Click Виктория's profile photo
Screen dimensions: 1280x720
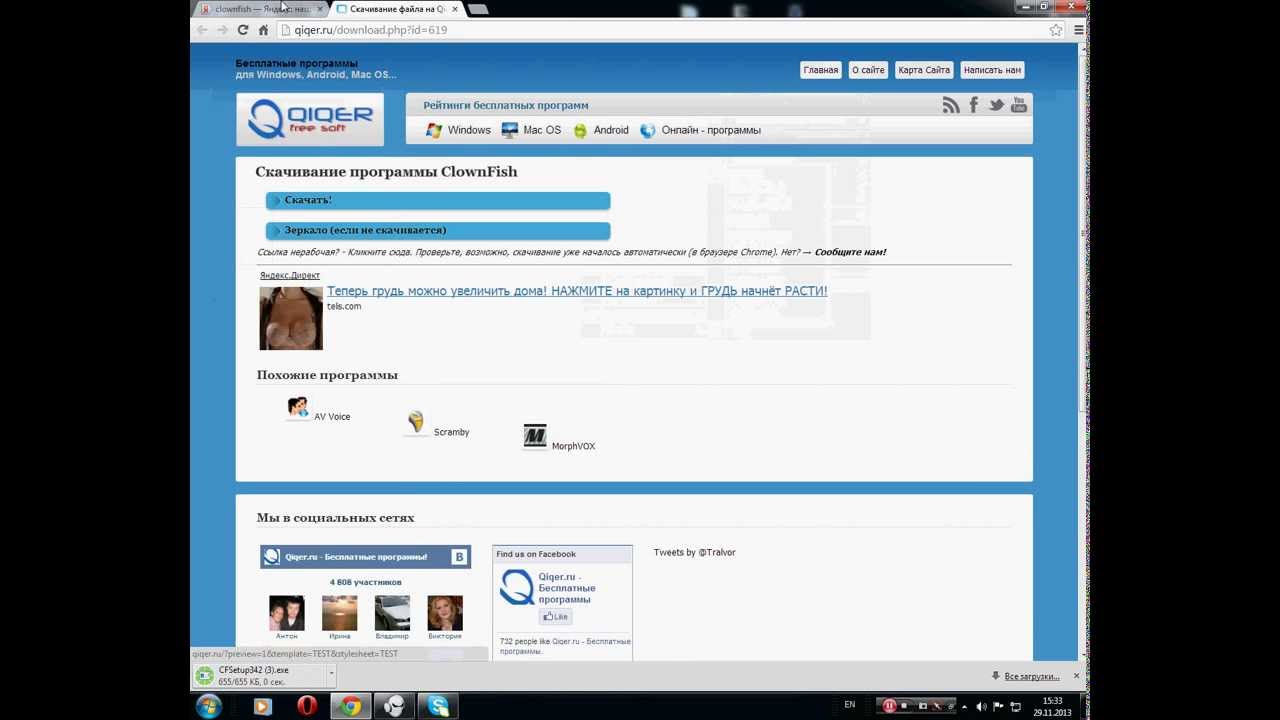[x=445, y=613]
